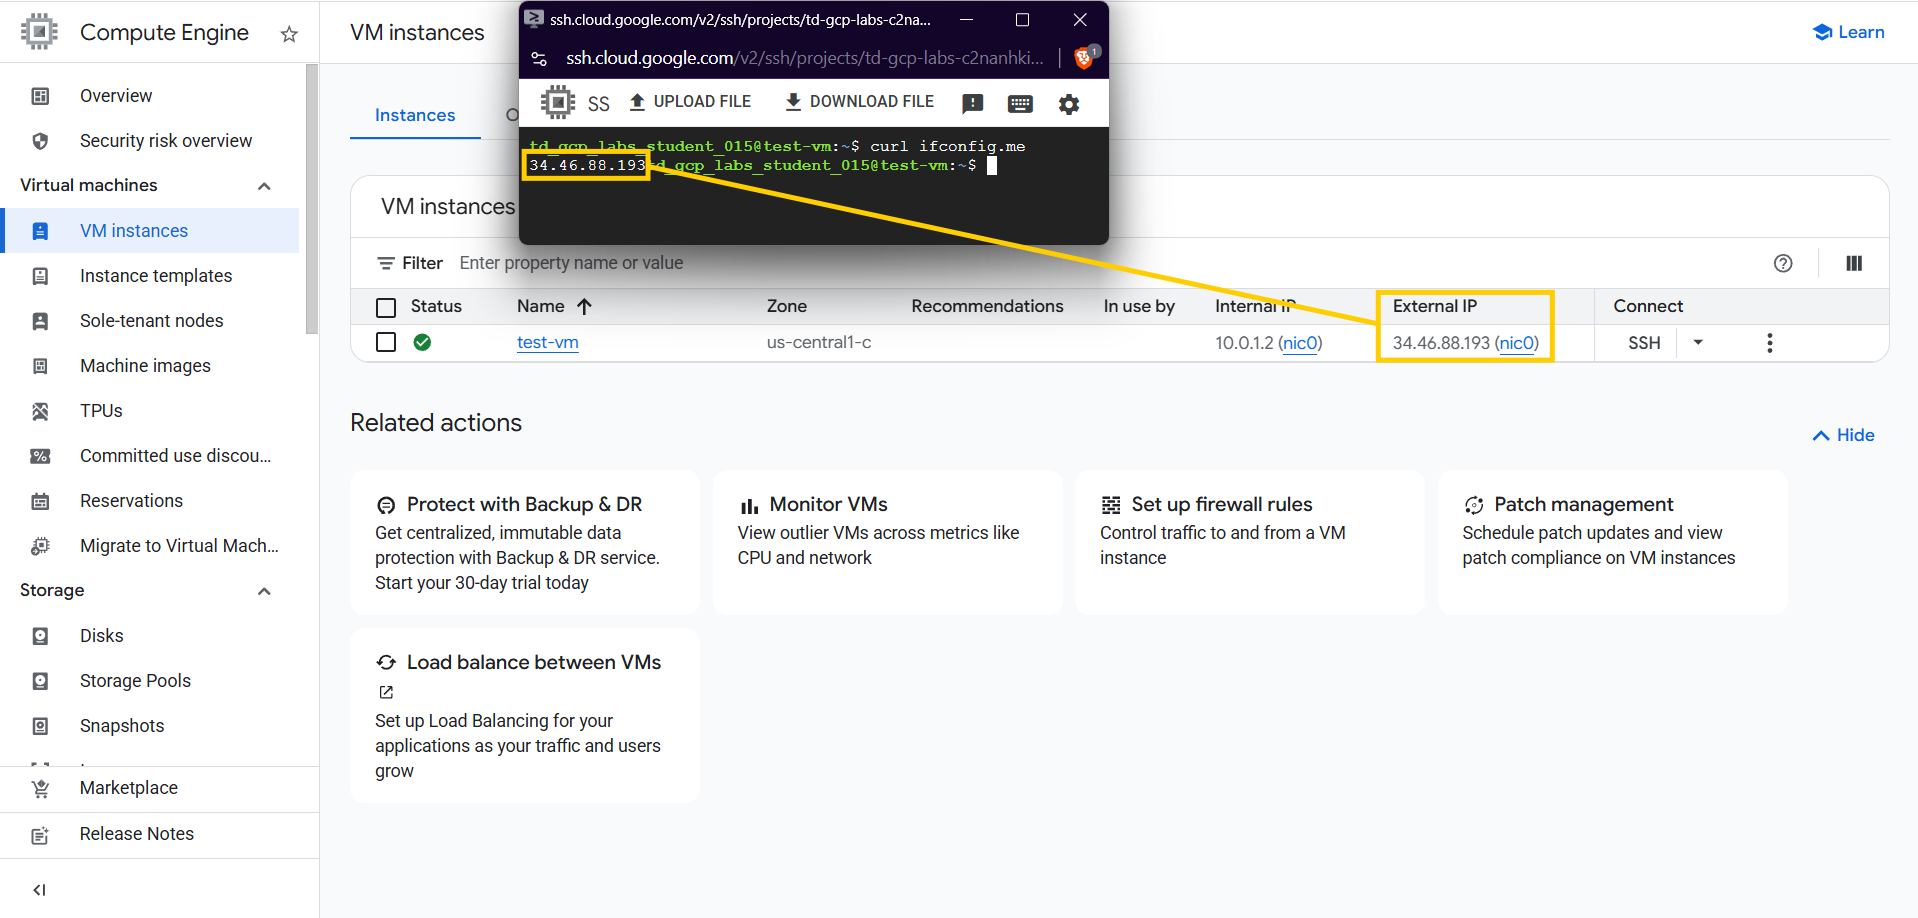Select the test-vm row checkbox
The width and height of the screenshot is (1918, 918).
click(x=386, y=342)
